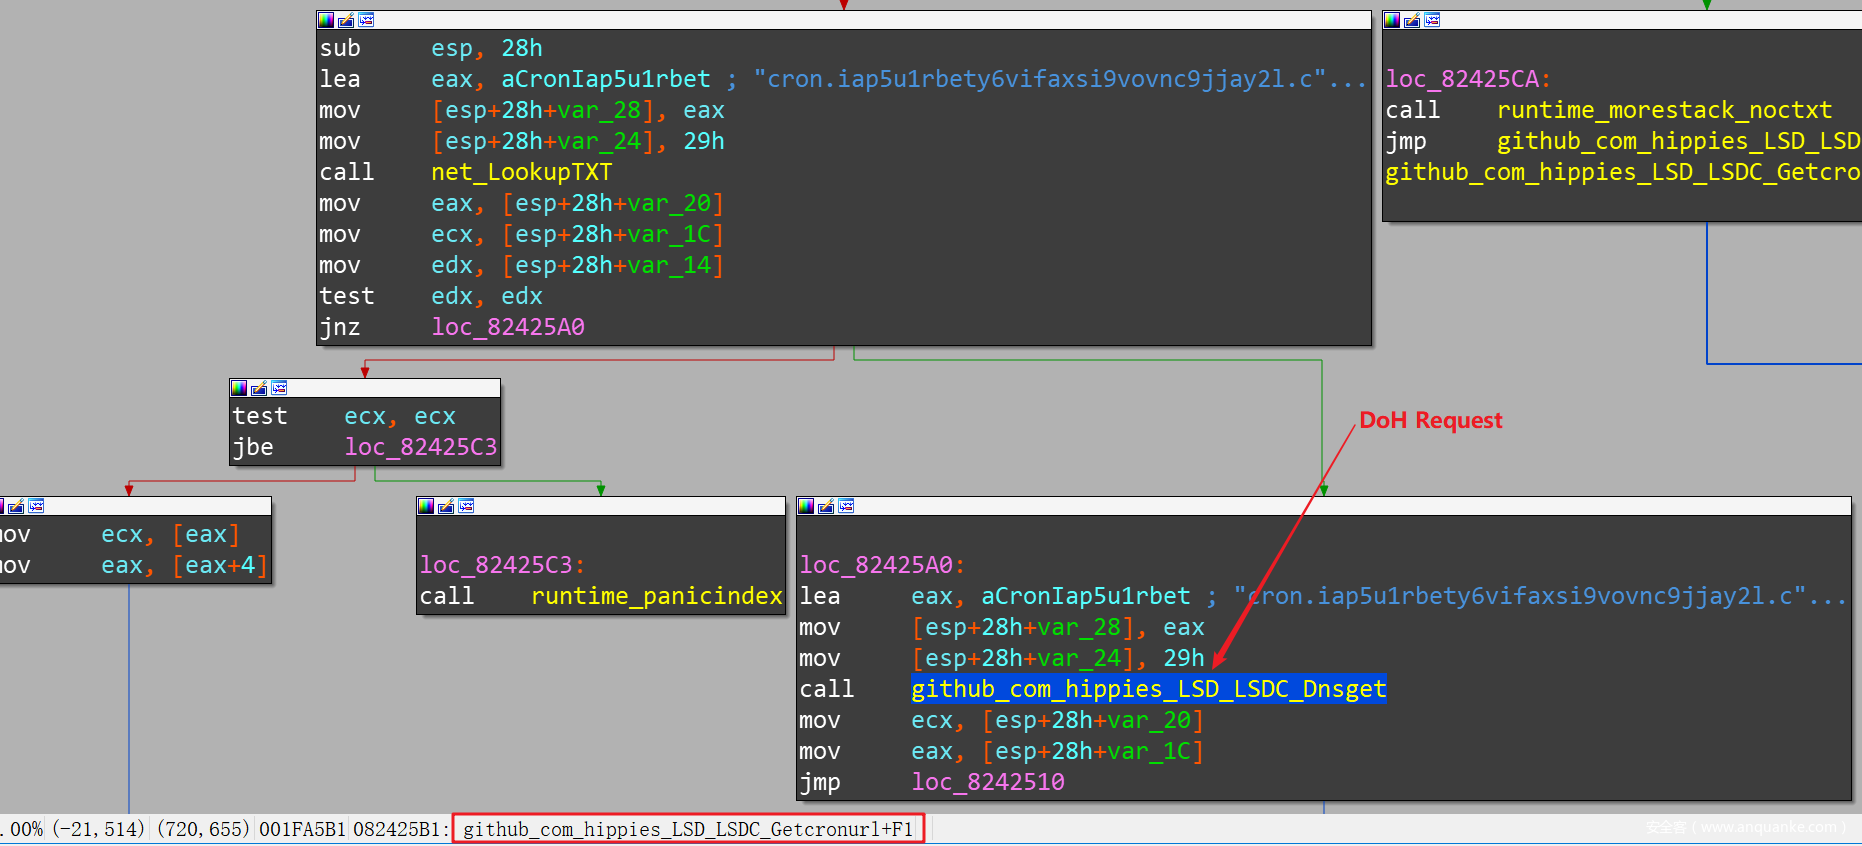The image size is (1862, 846).
Task: Click the color icon on the net_LookupTXT node
Action: click(326, 20)
